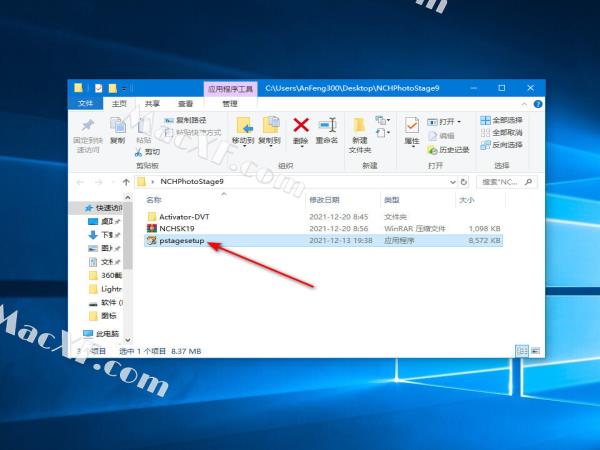The height and width of the screenshot is (450, 600).
Task: Click the Forward navigation arrow
Action: tap(98, 182)
